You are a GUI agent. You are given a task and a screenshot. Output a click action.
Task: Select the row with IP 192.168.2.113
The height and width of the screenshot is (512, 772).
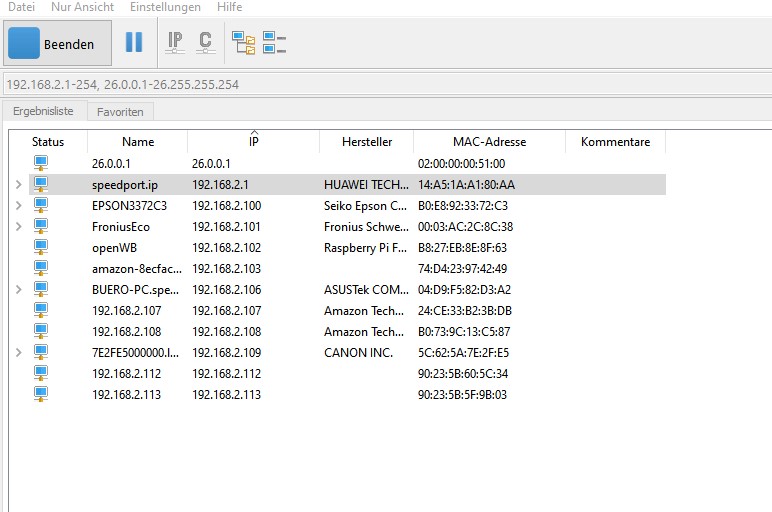(x=226, y=395)
